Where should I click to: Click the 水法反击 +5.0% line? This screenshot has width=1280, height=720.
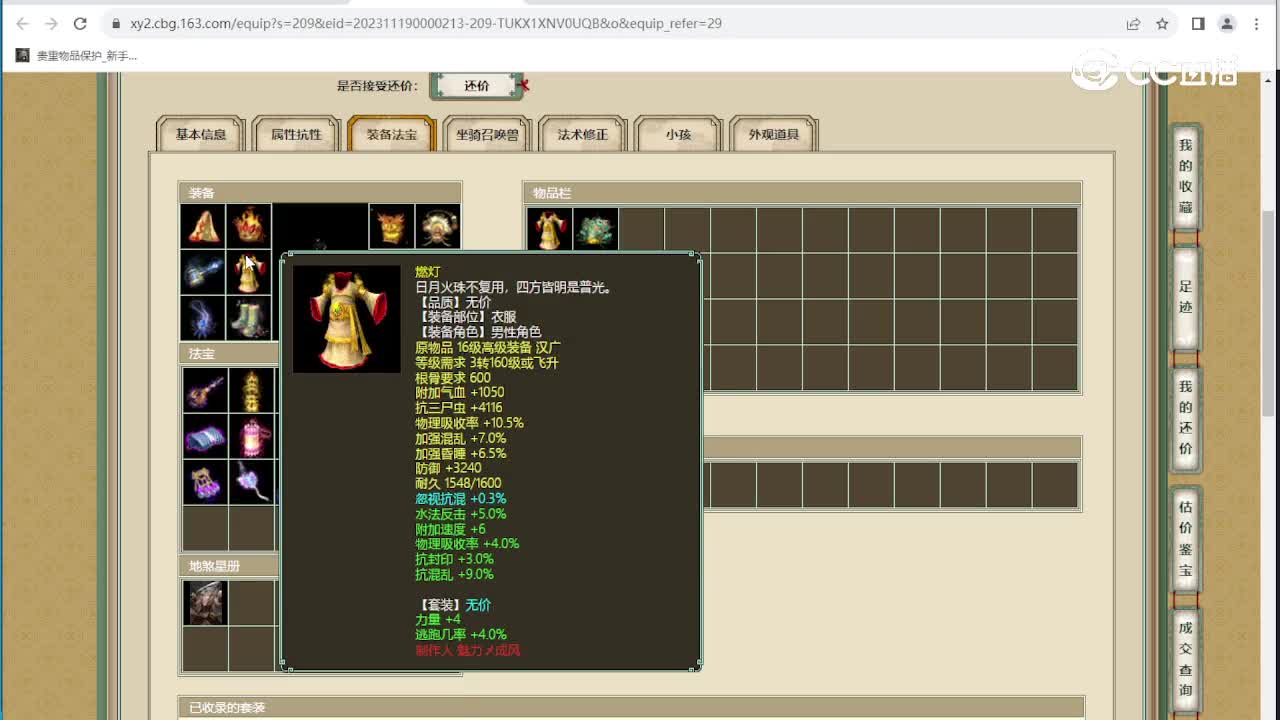pos(461,514)
